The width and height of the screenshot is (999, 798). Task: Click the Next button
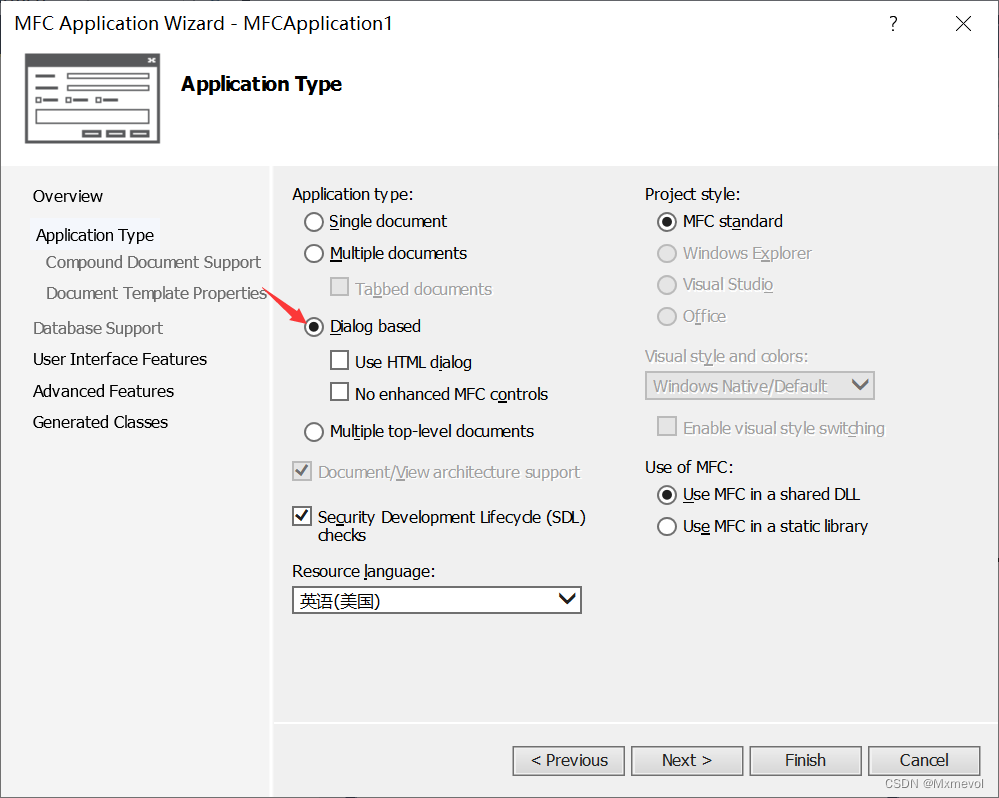click(x=687, y=760)
